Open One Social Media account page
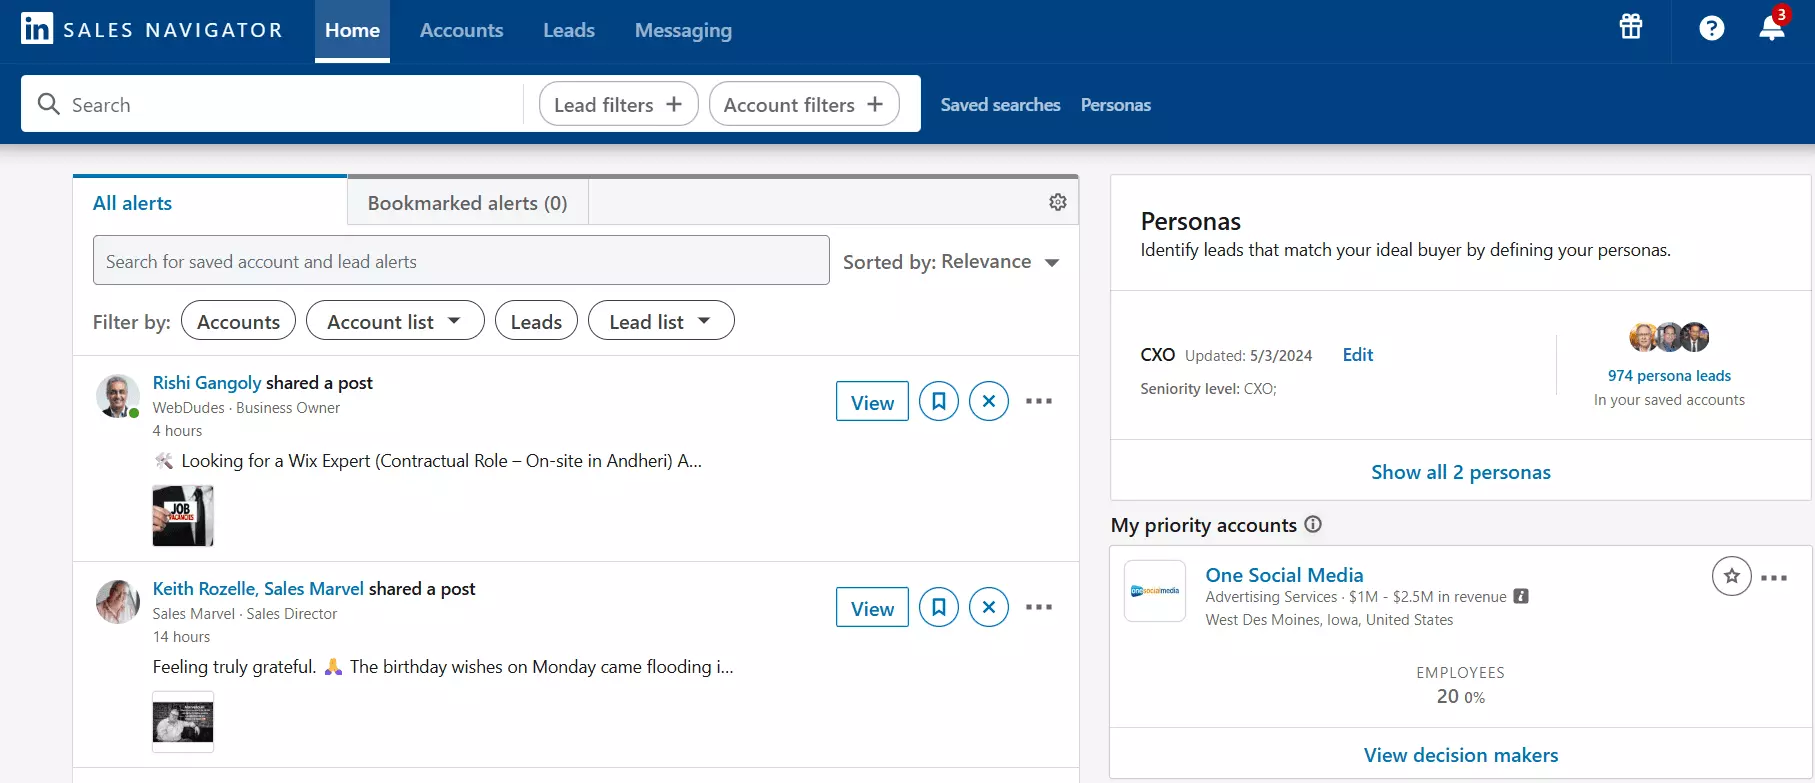The width and height of the screenshot is (1815, 783). [1284, 574]
